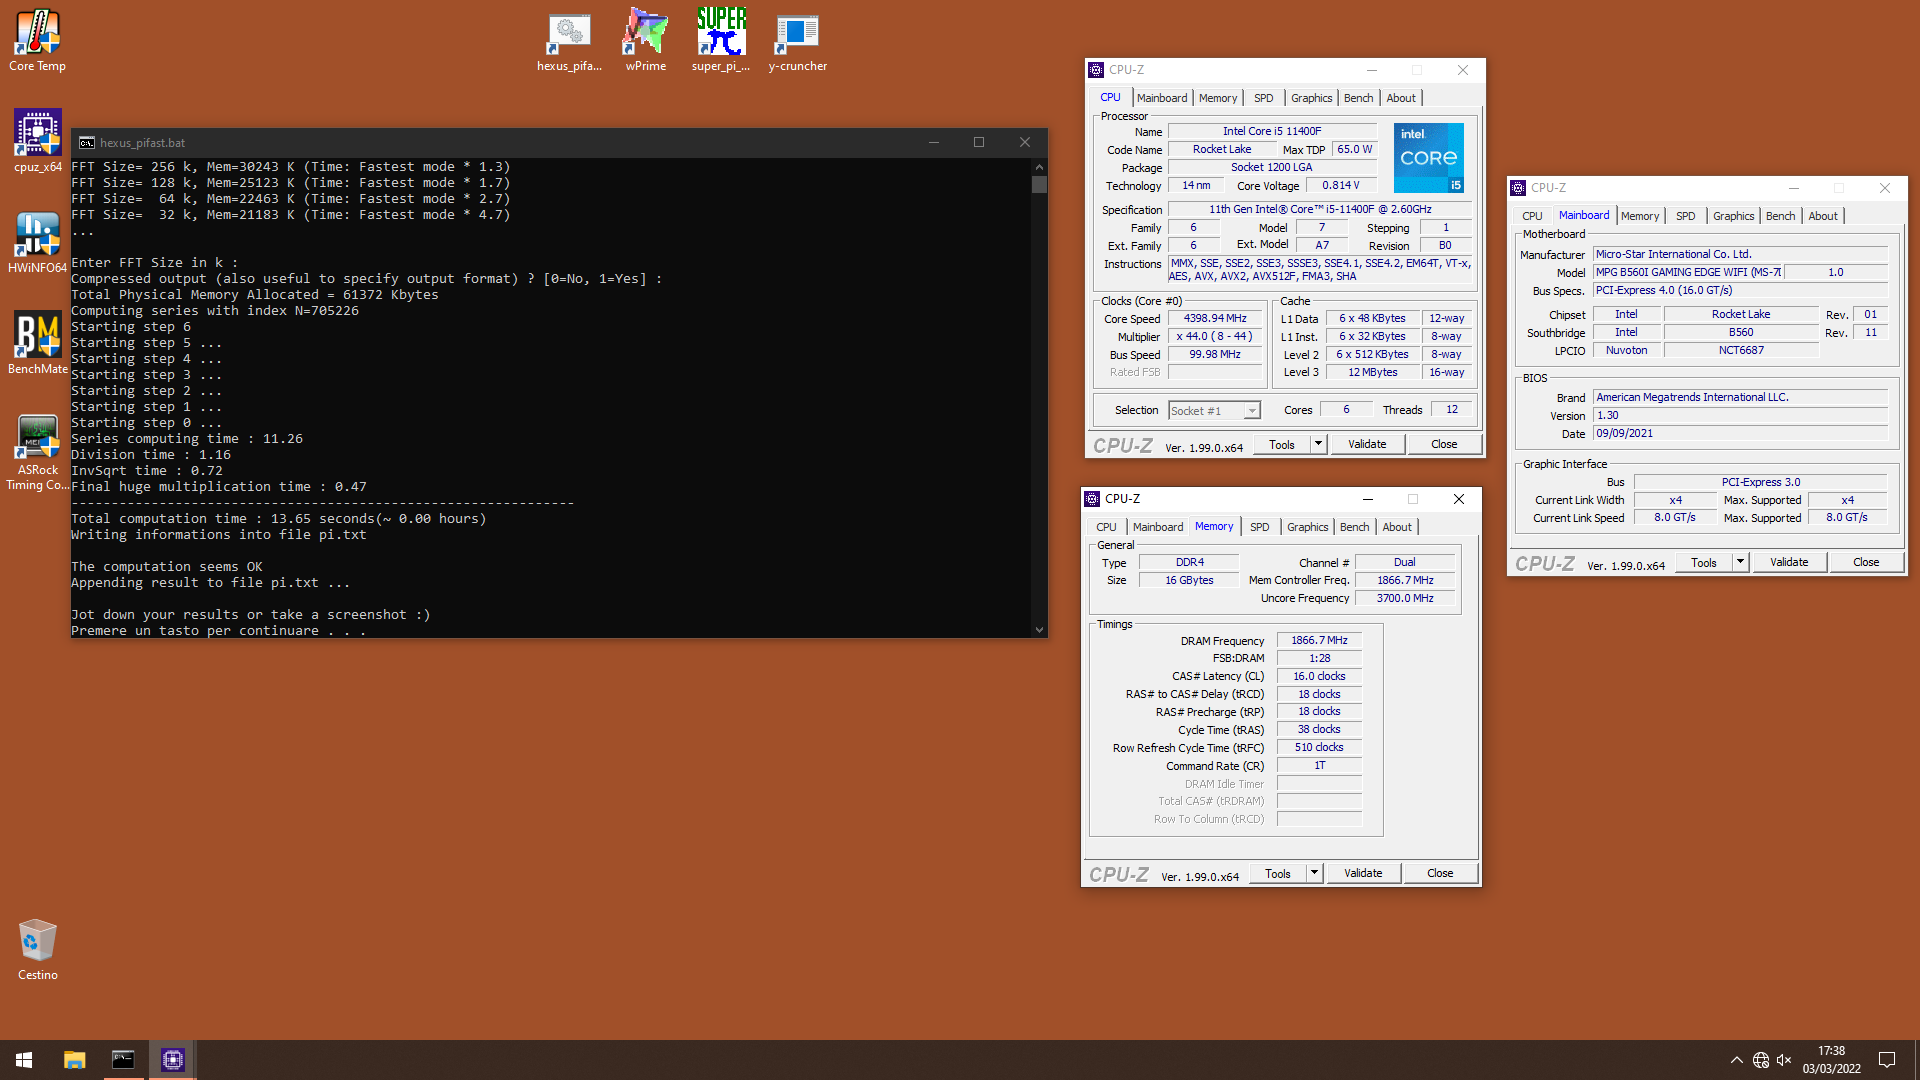
Task: Click console scrollbar down arrow
Action: 1039,629
